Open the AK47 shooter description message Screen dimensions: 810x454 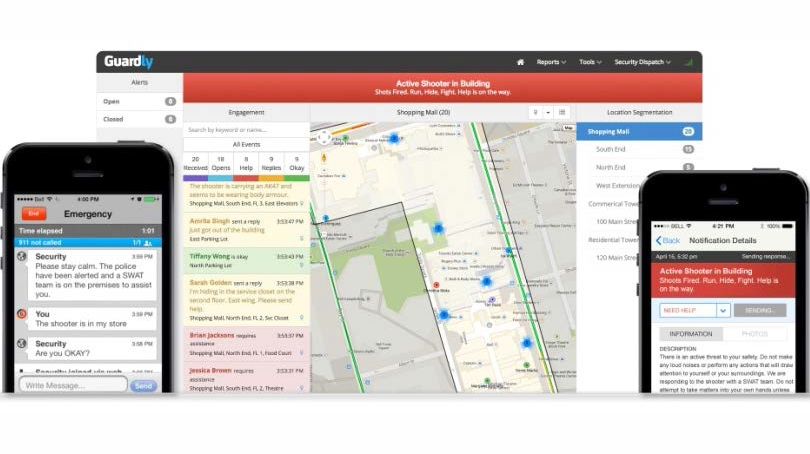[246, 195]
